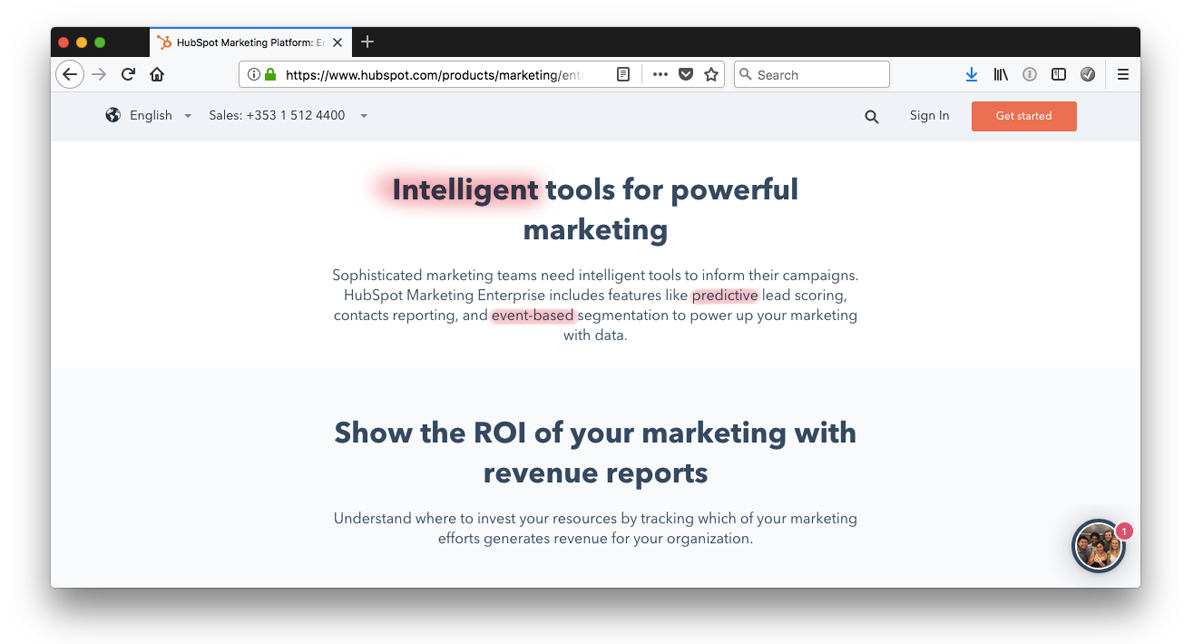Select the HubSpot Marketing Platform tab
1188x644 pixels.
click(250, 42)
